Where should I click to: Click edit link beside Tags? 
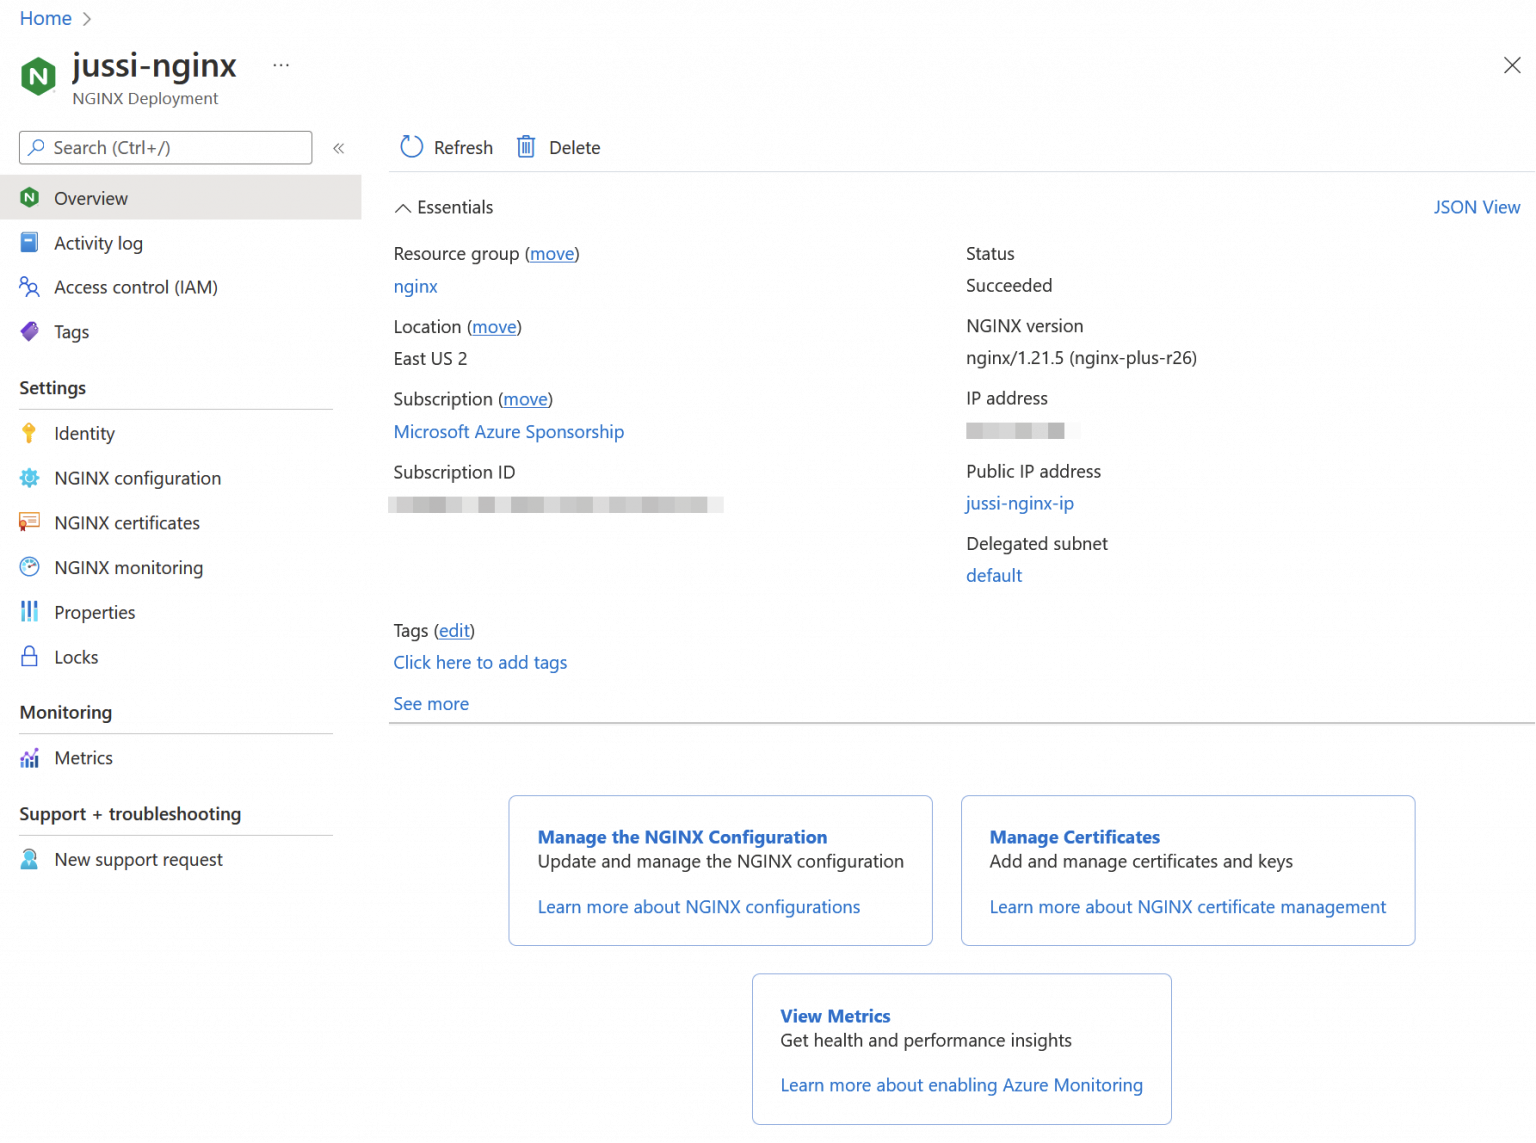[454, 631]
